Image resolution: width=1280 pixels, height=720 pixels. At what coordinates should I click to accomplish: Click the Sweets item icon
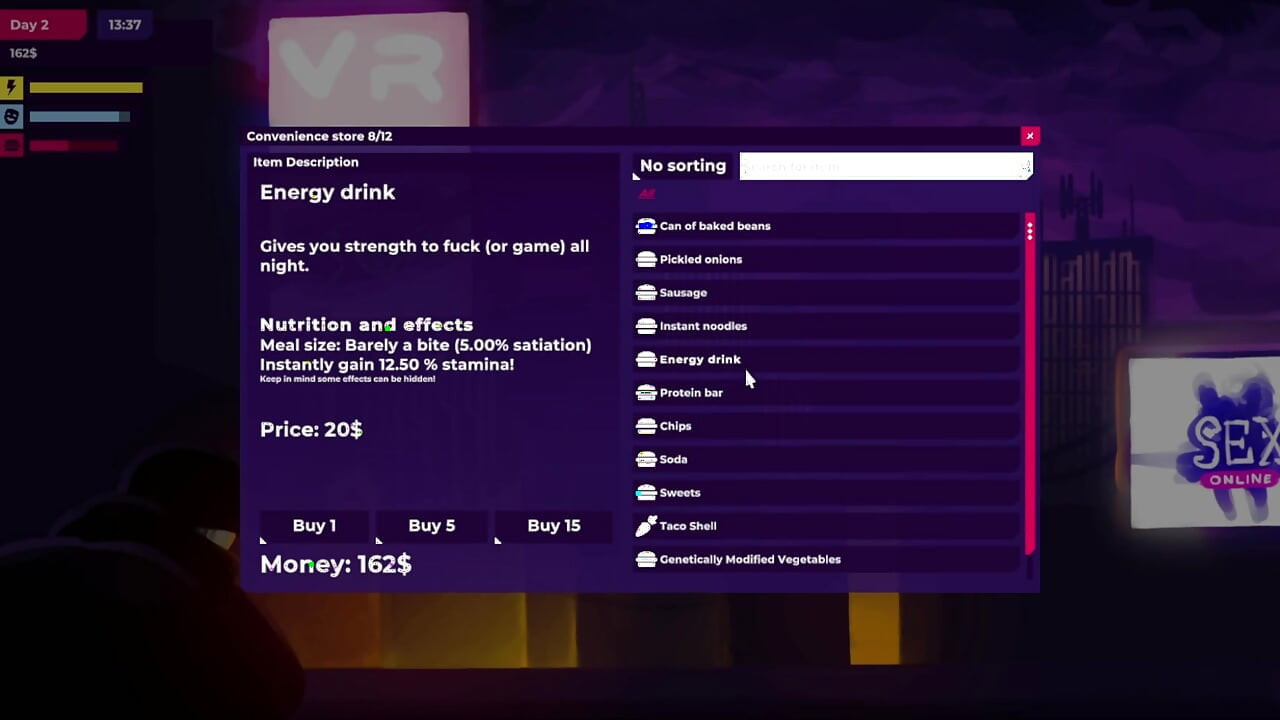[646, 493]
